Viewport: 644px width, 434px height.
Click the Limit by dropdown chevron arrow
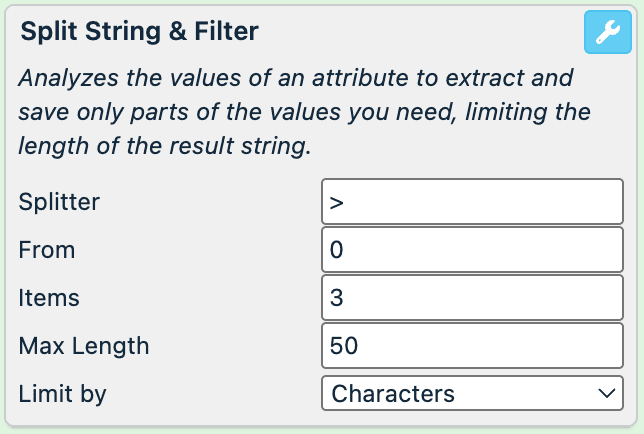[606, 393]
